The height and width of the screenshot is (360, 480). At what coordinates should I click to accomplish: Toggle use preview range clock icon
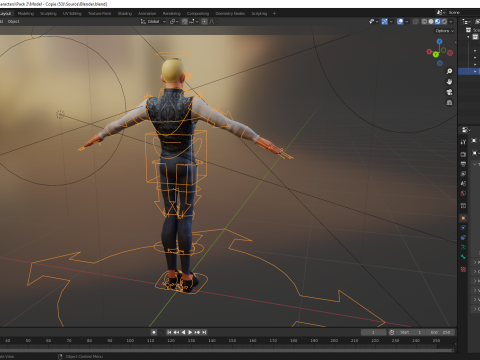pyautogui.click(x=392, y=332)
